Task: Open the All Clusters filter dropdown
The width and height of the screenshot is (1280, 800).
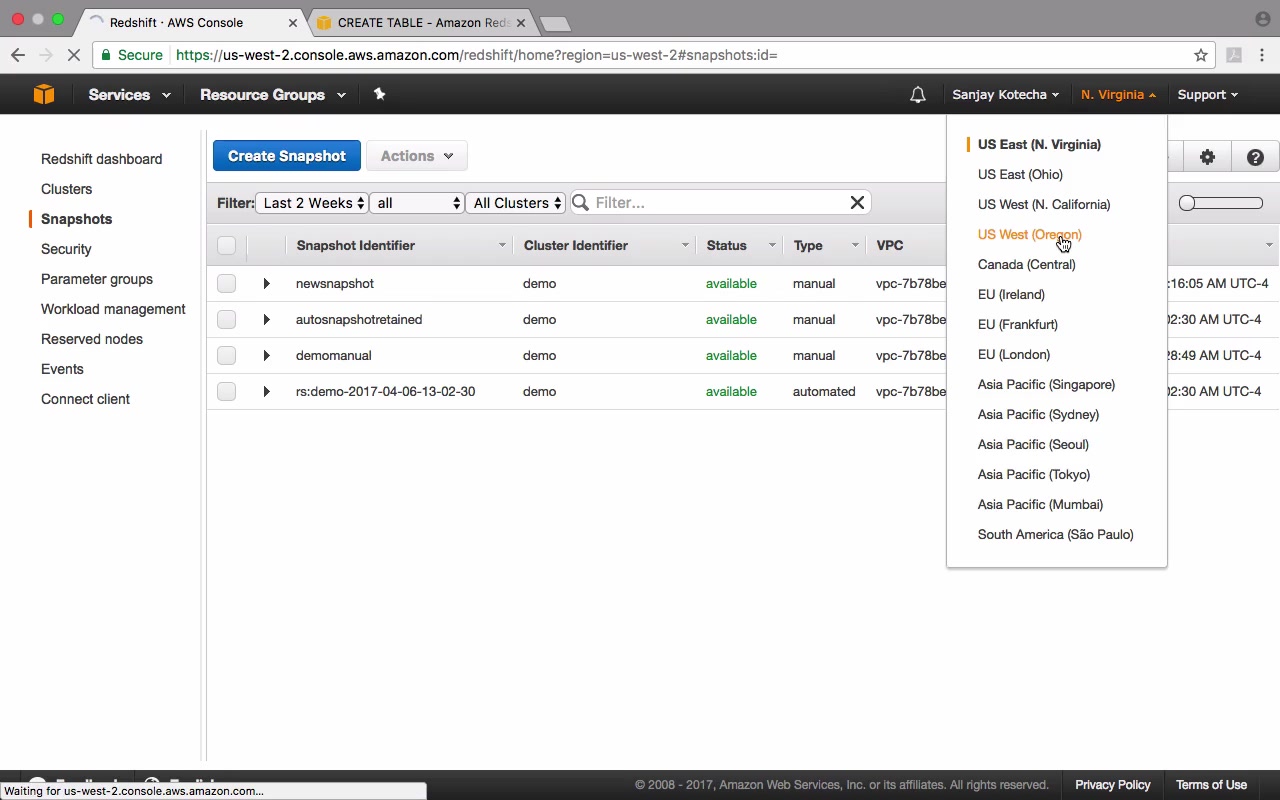Action: pos(516,203)
